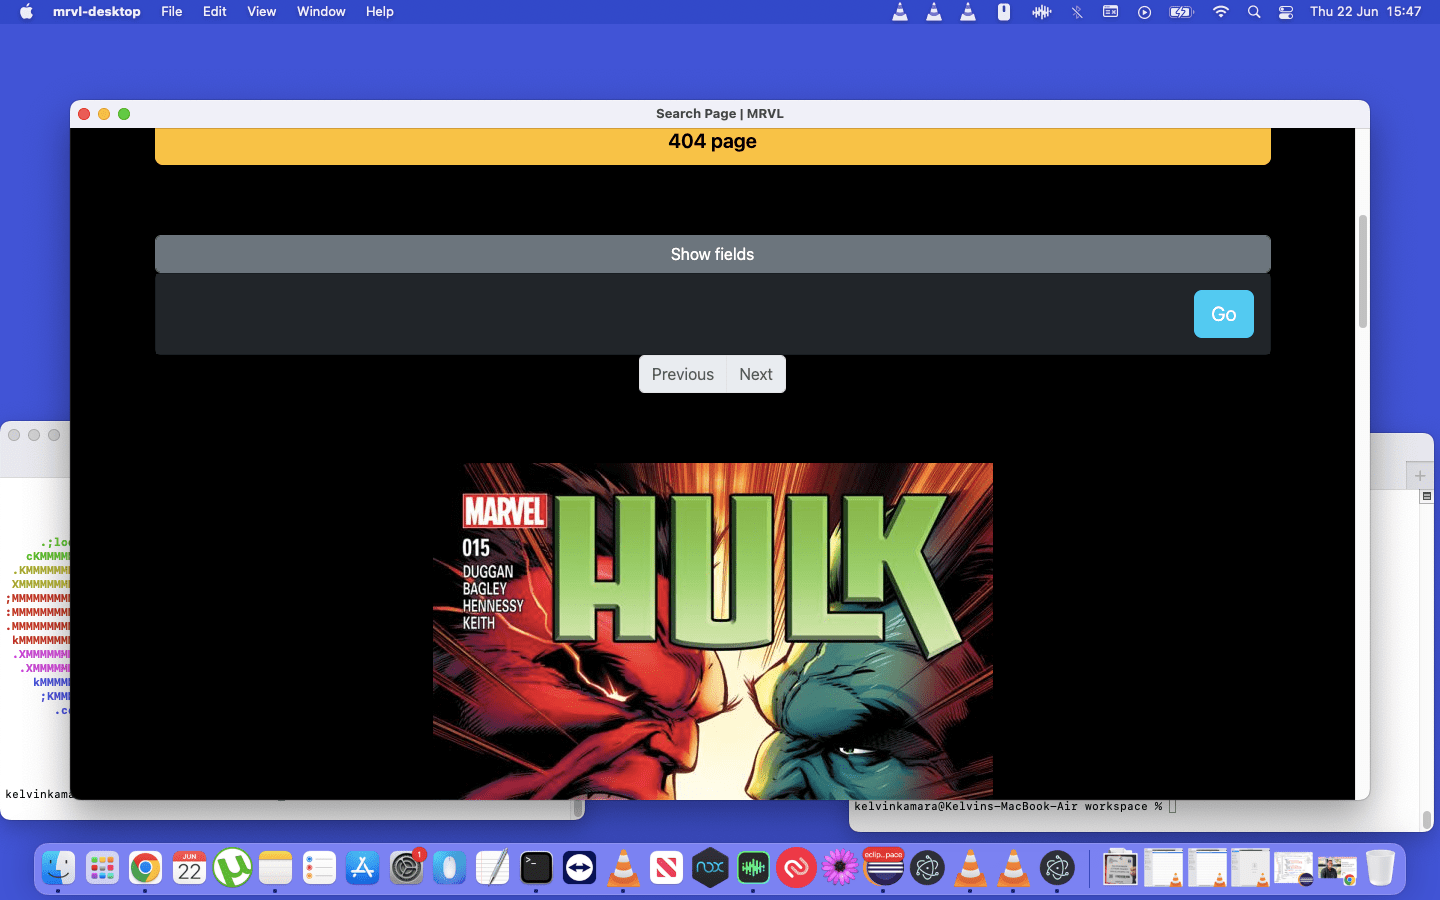The image size is (1440, 900).
Task: Open the Nox app in dock
Action: pyautogui.click(x=710, y=868)
